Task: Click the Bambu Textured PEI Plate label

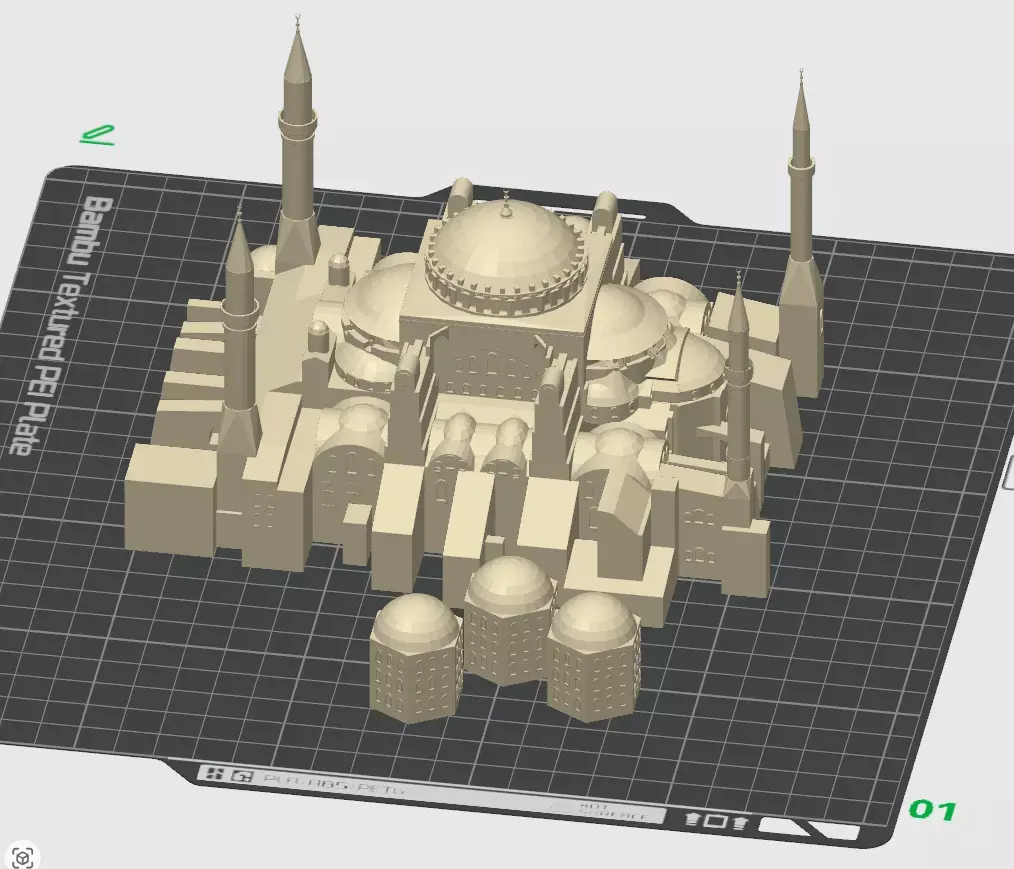Action: (x=59, y=325)
